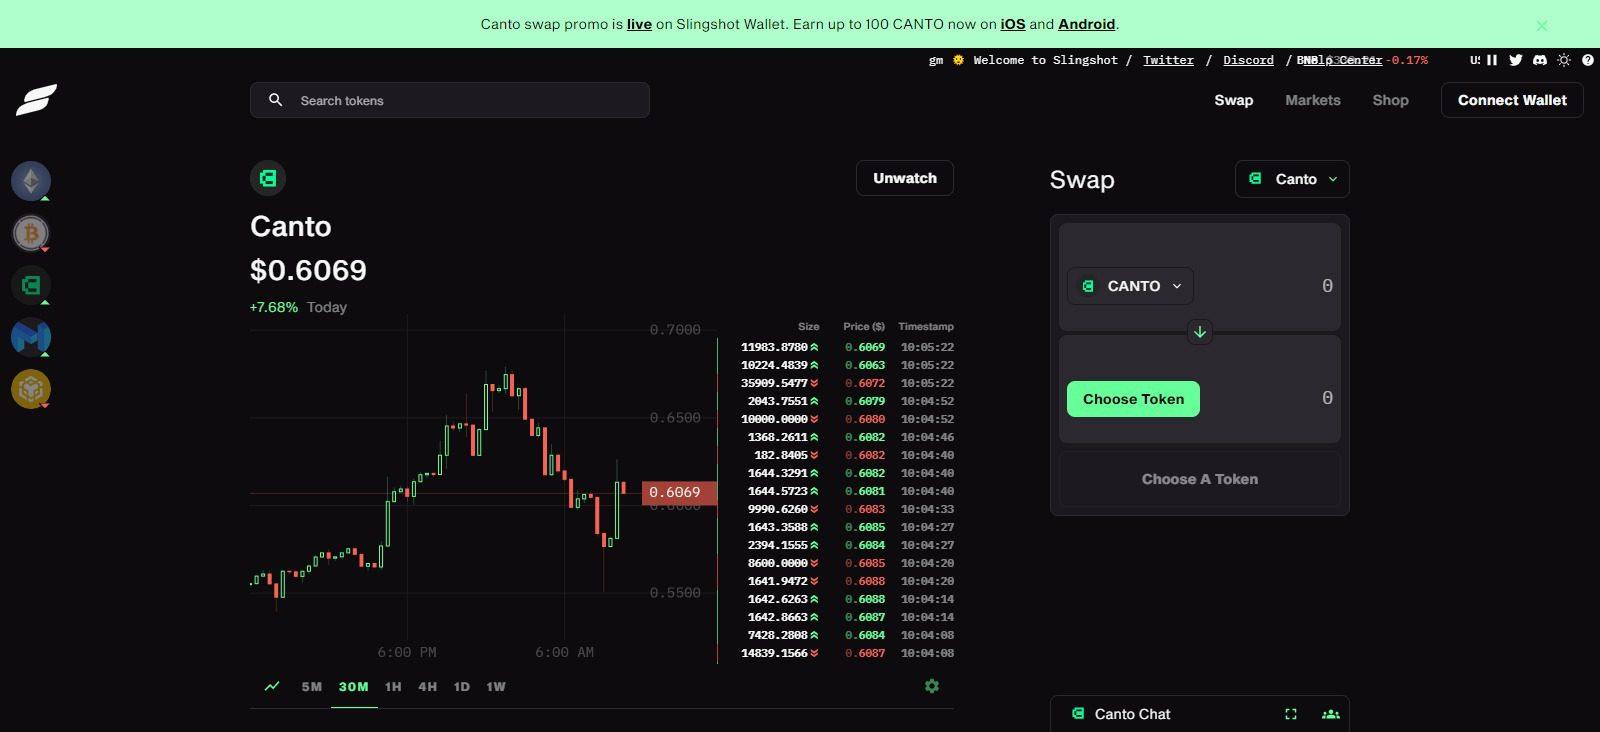Image resolution: width=1600 pixels, height=732 pixels.
Task: Switch to line chart view
Action: 272,686
